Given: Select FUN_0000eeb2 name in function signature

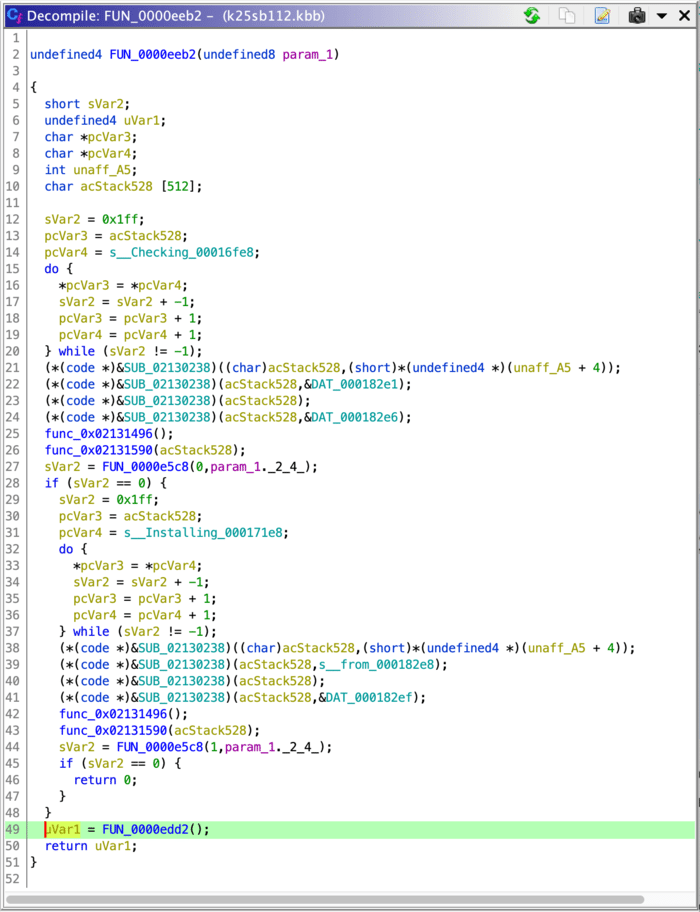Looking at the screenshot, I should click(153, 54).
